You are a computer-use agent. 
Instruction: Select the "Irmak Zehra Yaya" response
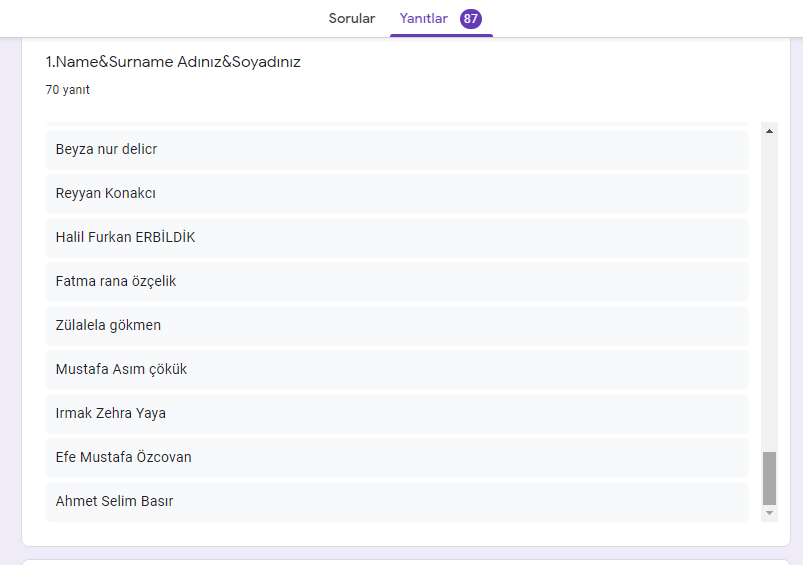click(111, 414)
